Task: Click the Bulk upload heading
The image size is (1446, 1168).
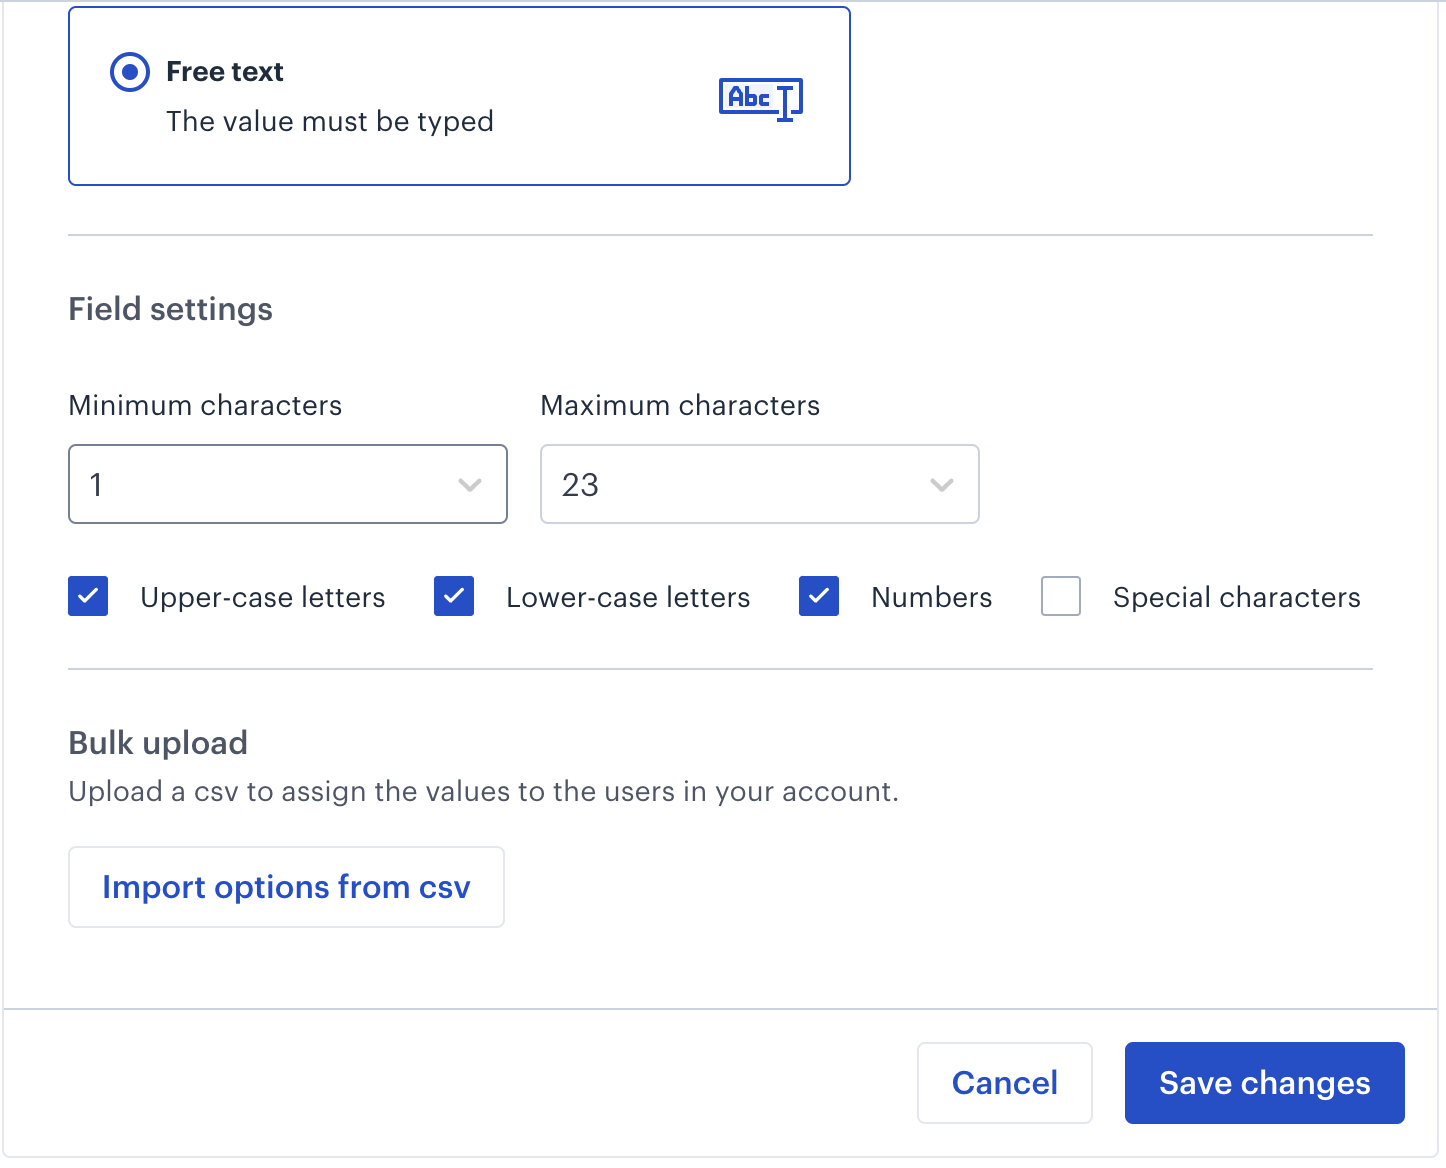Action: click(158, 743)
